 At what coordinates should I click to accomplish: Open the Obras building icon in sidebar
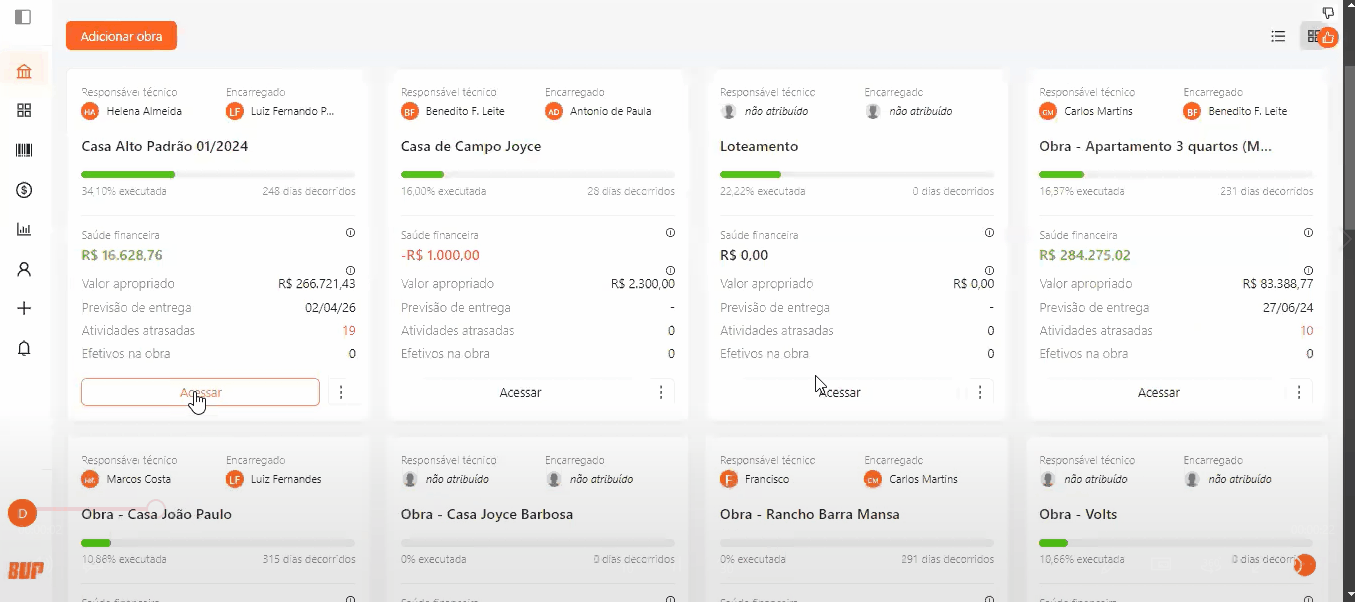pyautogui.click(x=24, y=71)
